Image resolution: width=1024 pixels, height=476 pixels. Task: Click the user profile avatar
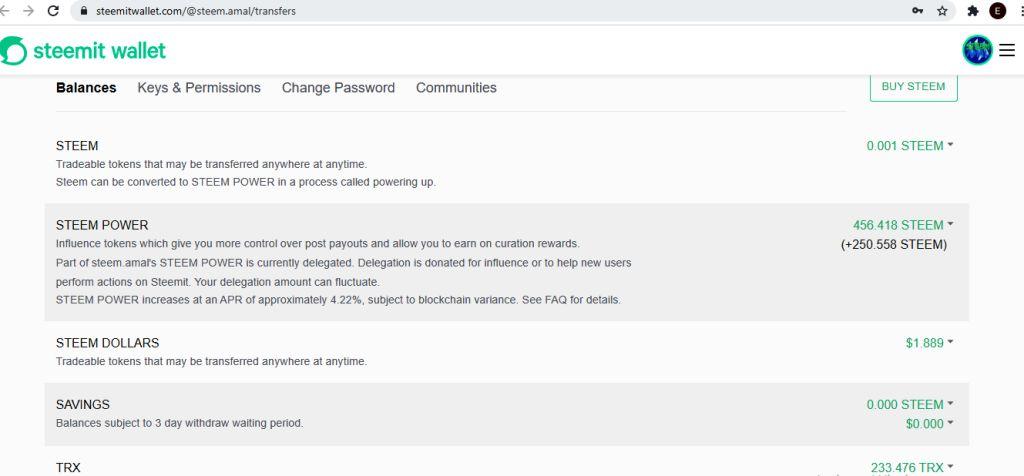click(x=977, y=50)
